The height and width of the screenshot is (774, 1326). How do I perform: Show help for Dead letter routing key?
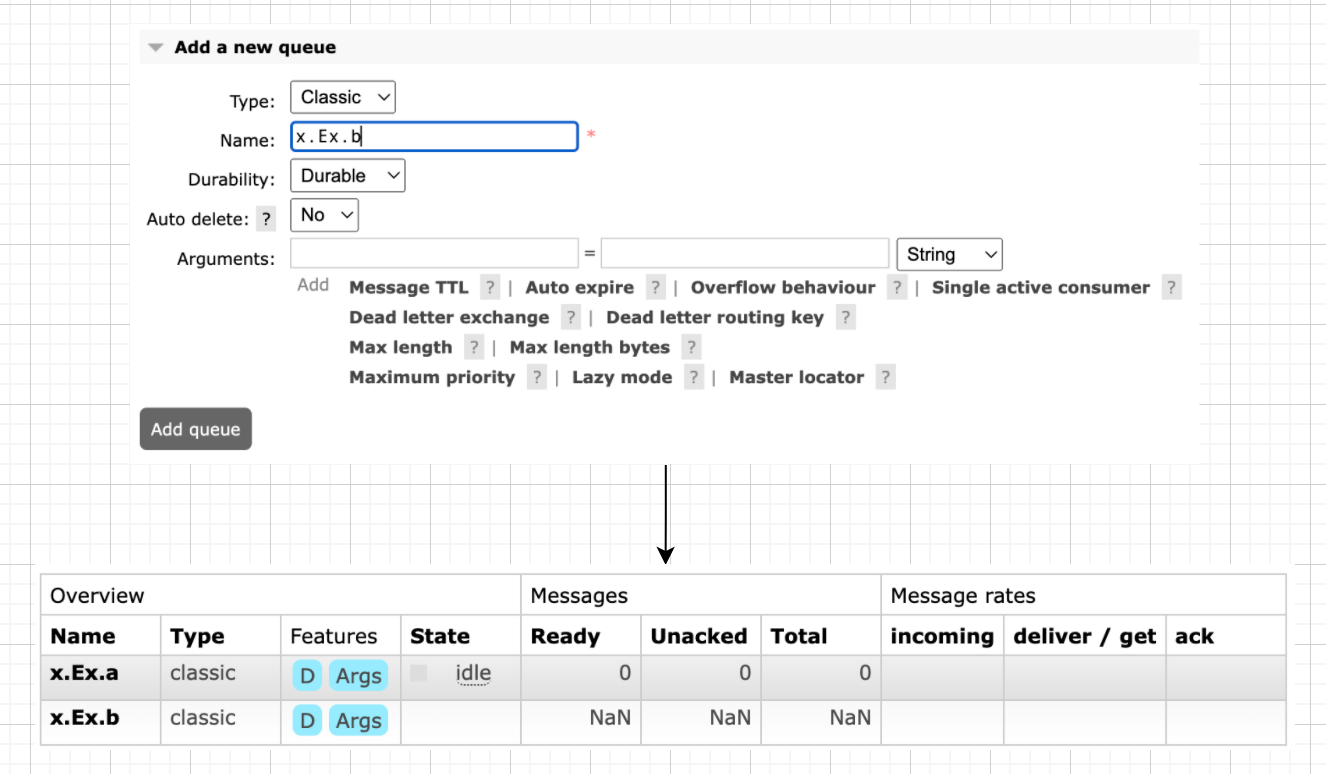(846, 318)
